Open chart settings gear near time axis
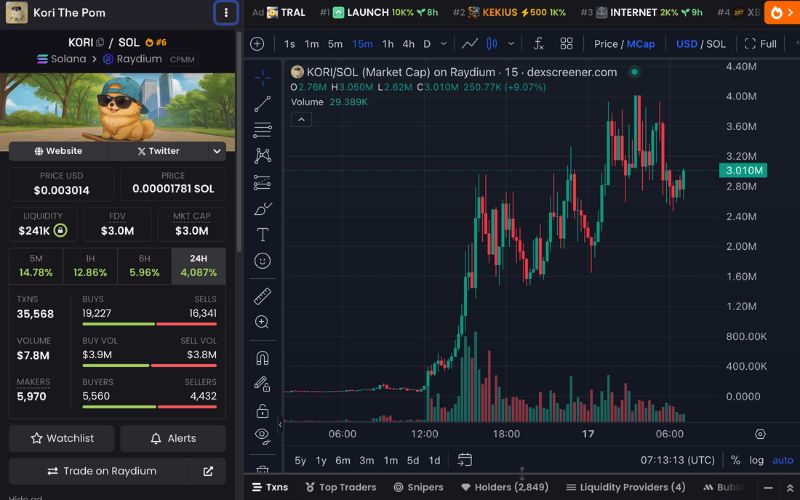 tap(760, 434)
